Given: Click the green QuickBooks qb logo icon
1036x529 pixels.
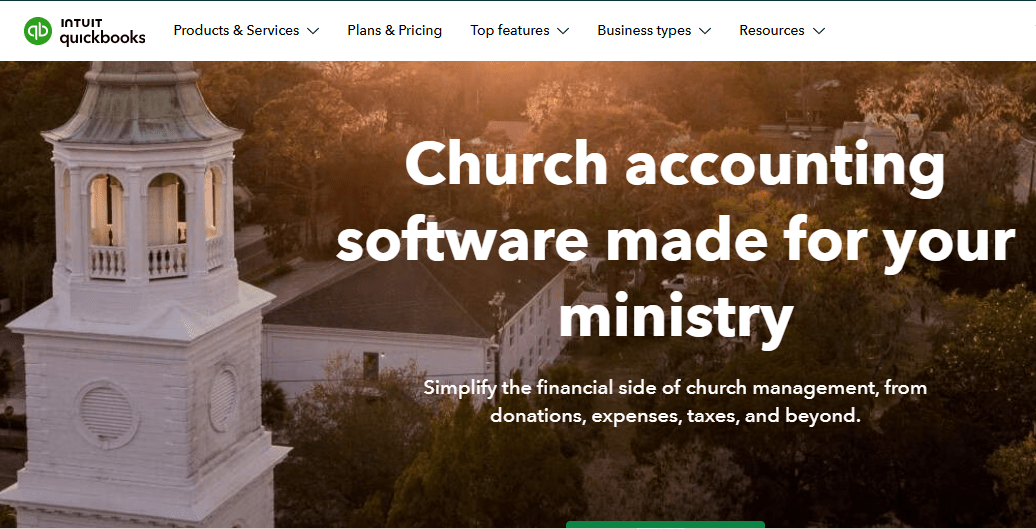Looking at the screenshot, I should (38, 31).
